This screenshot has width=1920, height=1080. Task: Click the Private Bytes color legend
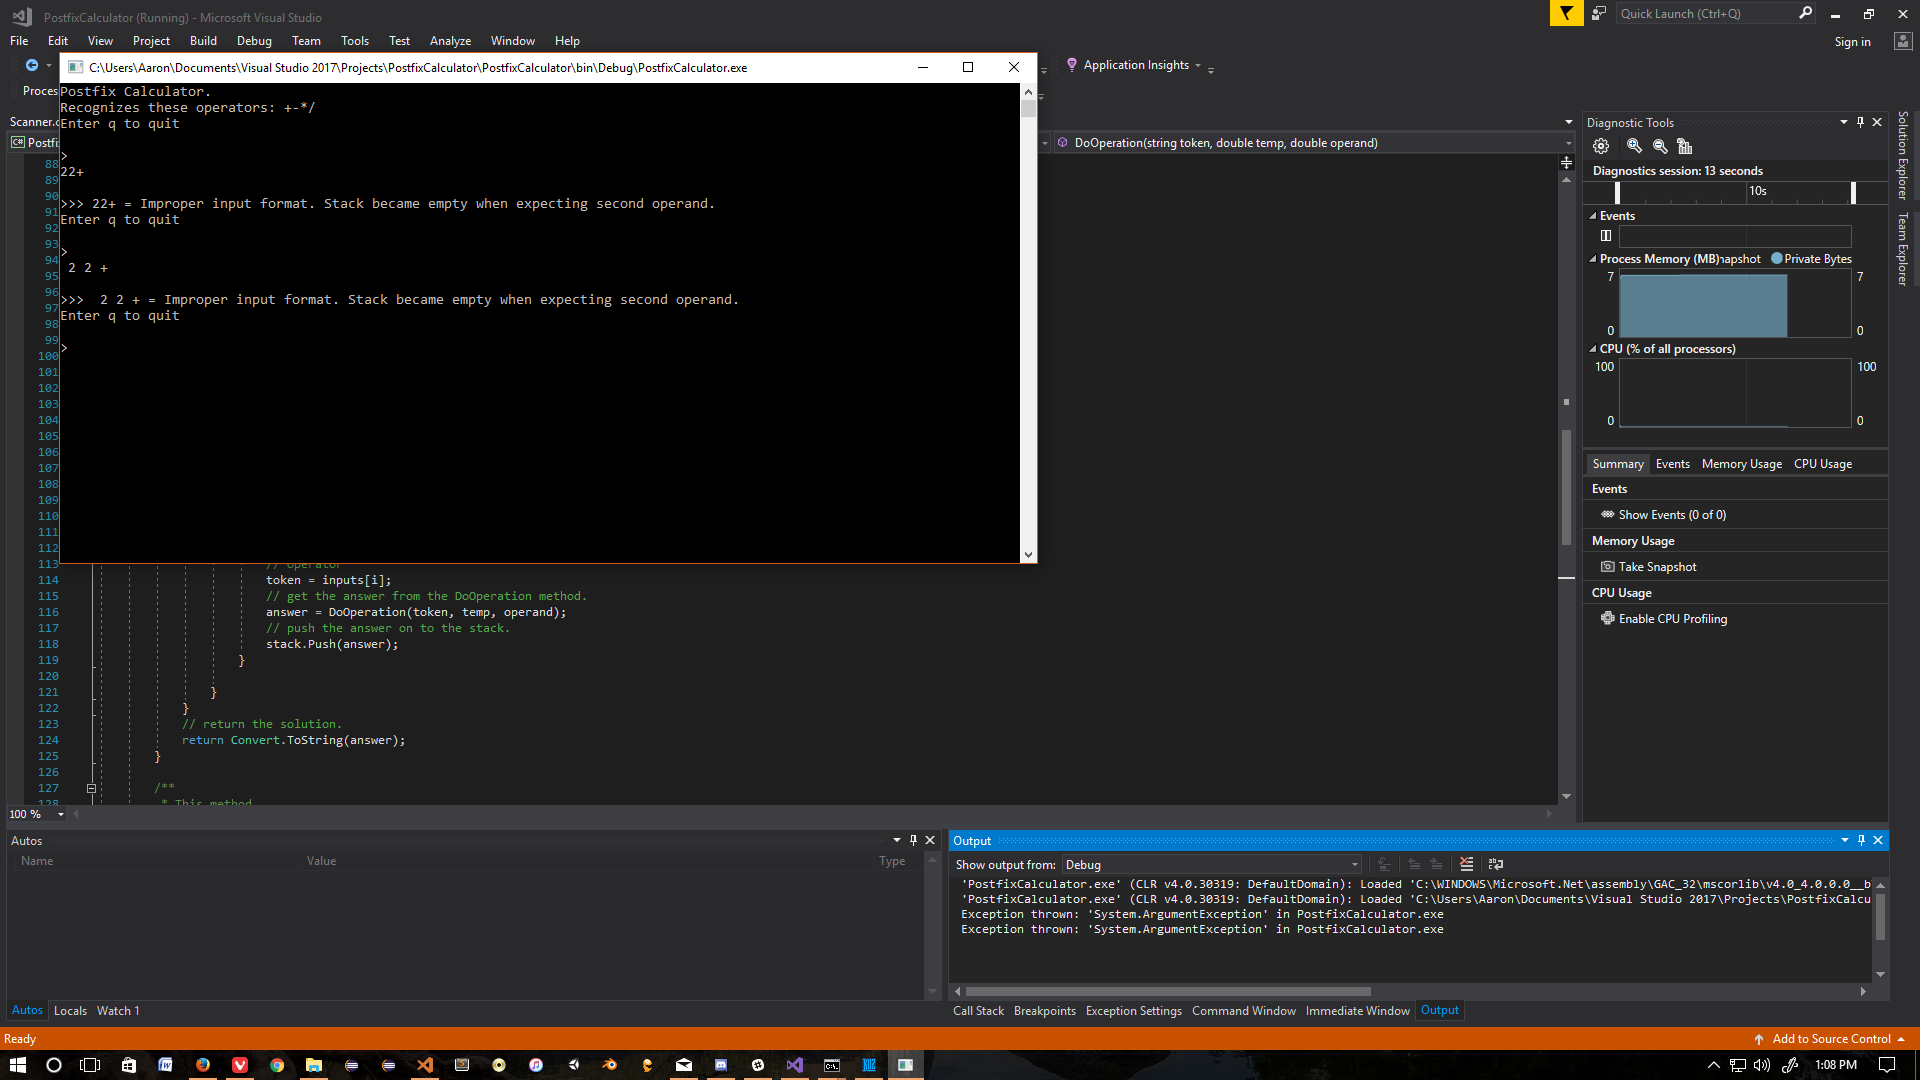point(1777,259)
